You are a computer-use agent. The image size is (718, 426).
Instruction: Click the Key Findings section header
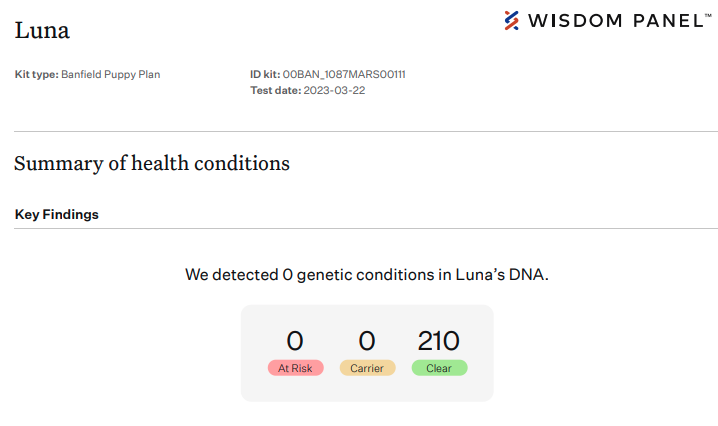point(57,214)
